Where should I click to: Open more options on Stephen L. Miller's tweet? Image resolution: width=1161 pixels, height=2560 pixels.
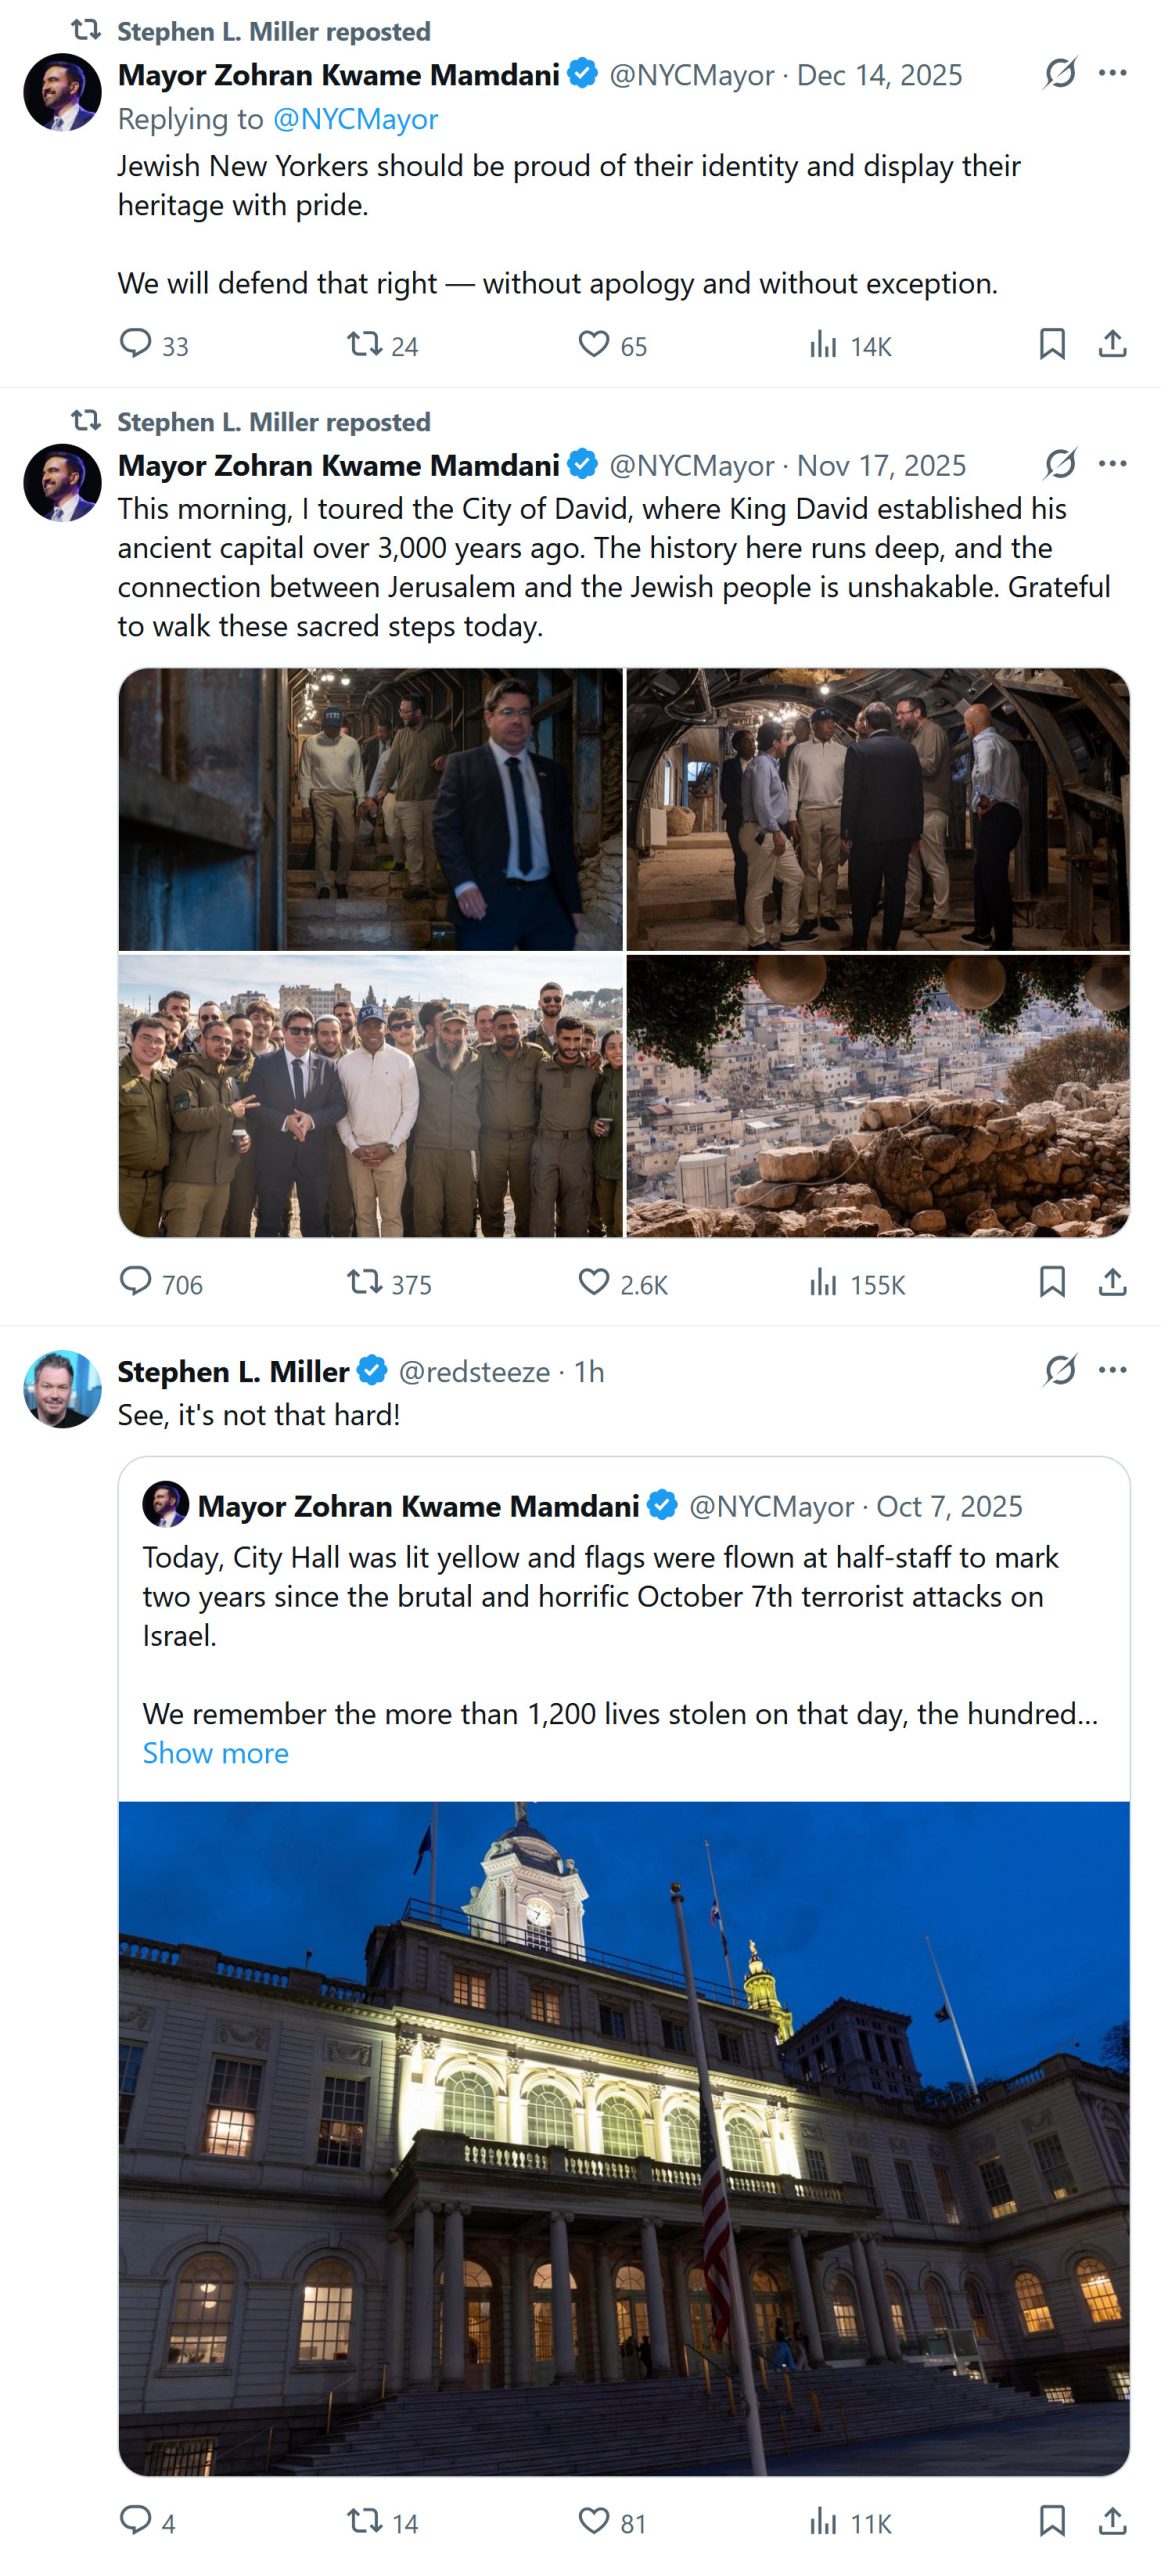tap(1112, 1370)
